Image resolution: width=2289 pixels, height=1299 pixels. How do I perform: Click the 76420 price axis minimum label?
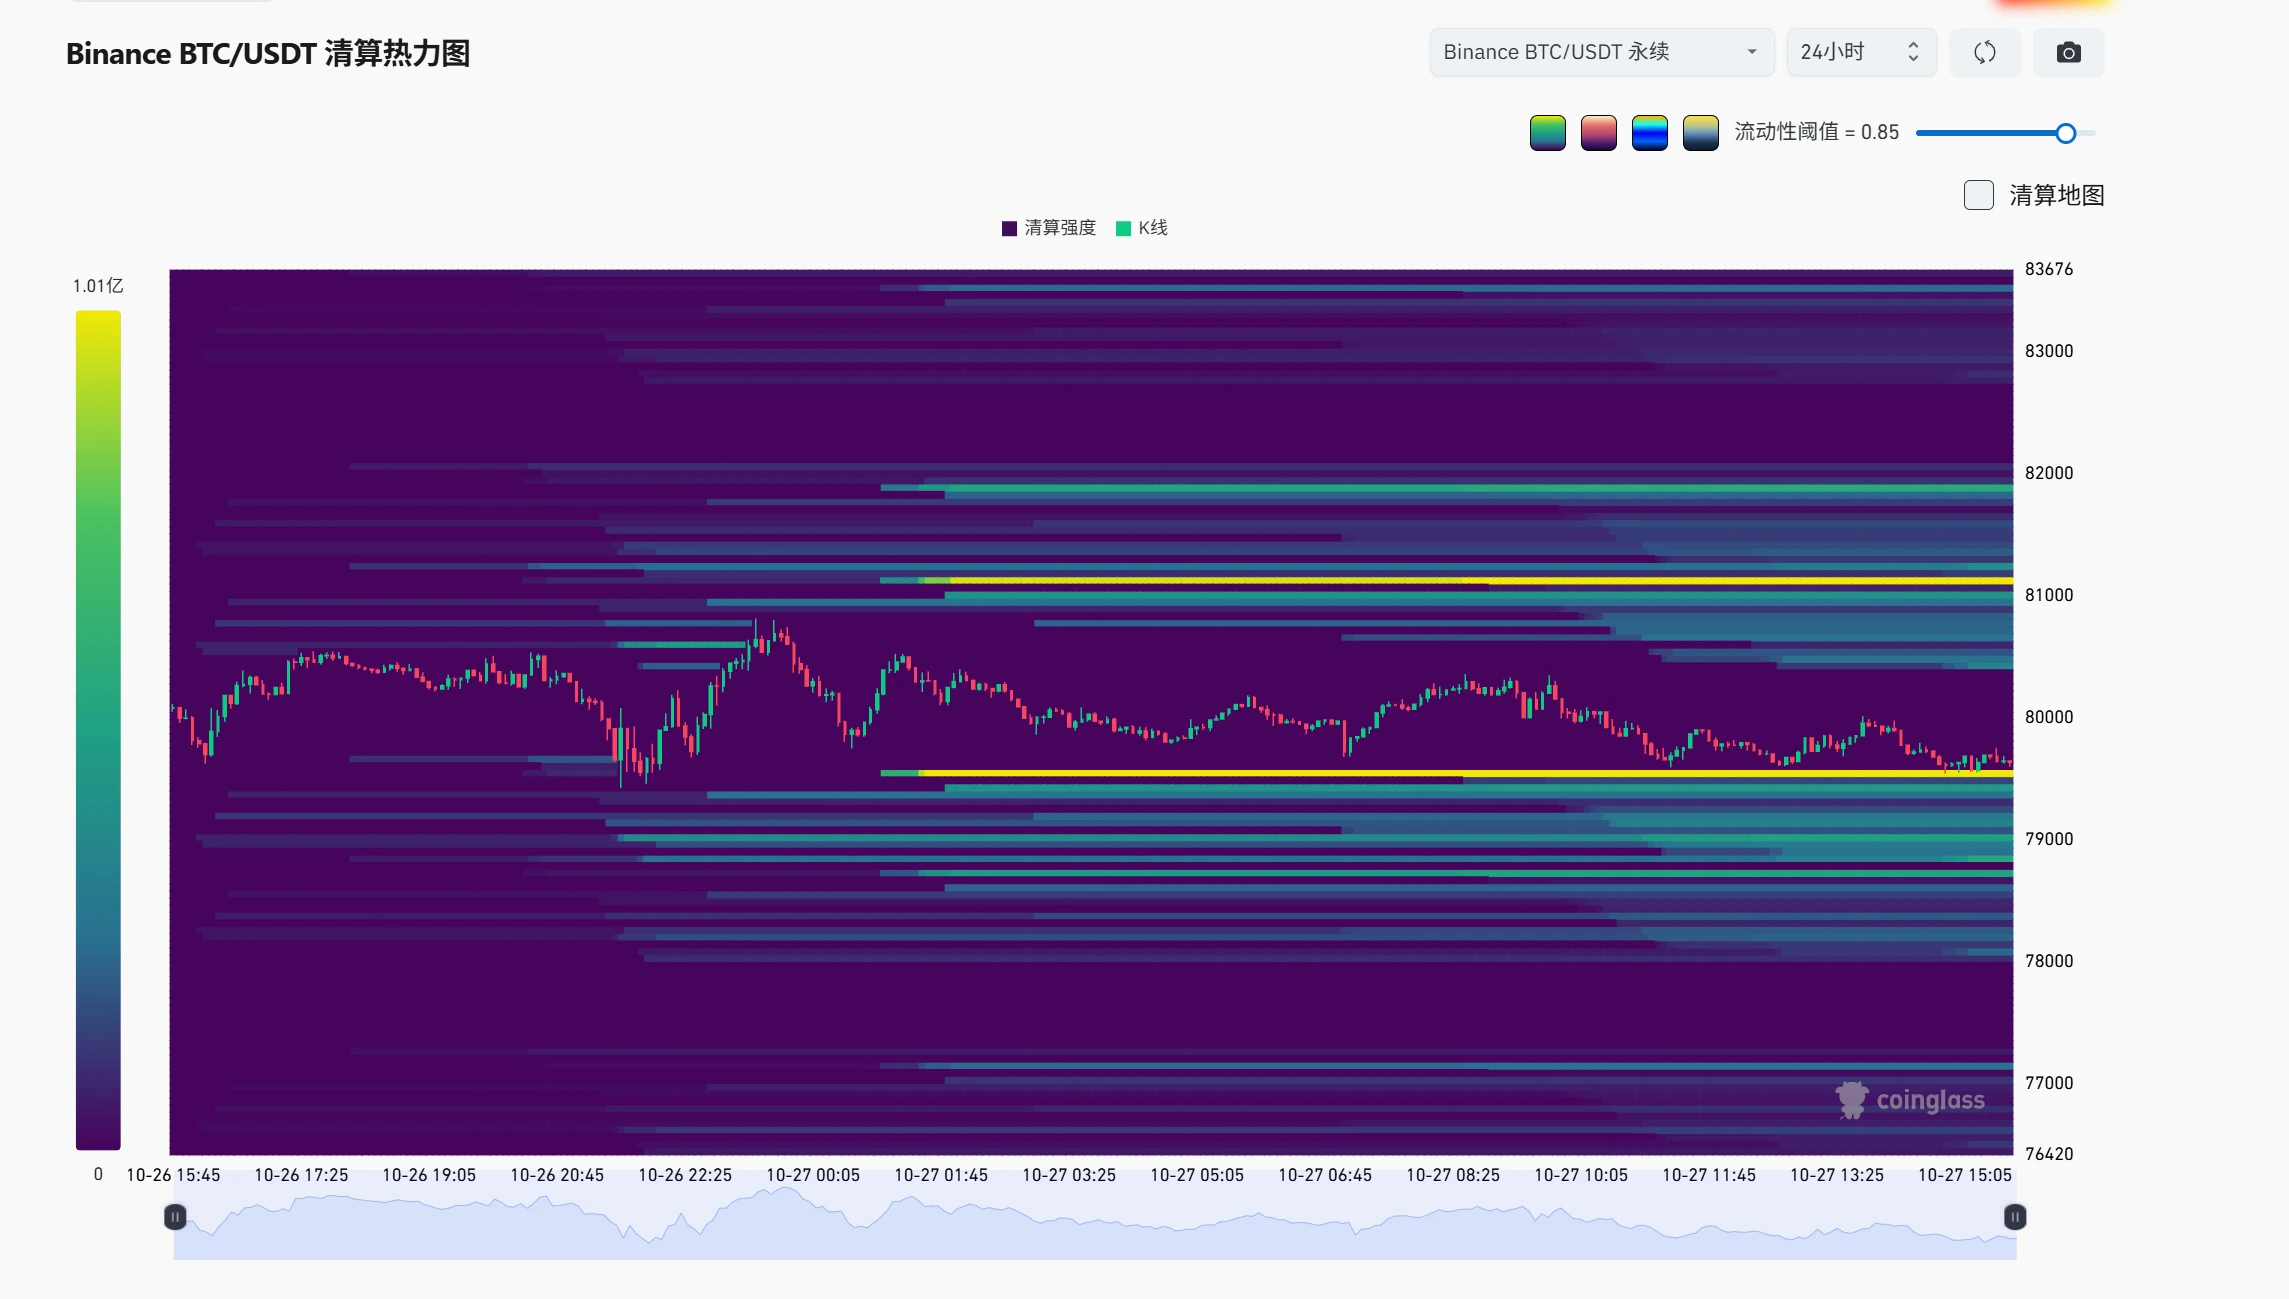pyautogui.click(x=2048, y=1154)
